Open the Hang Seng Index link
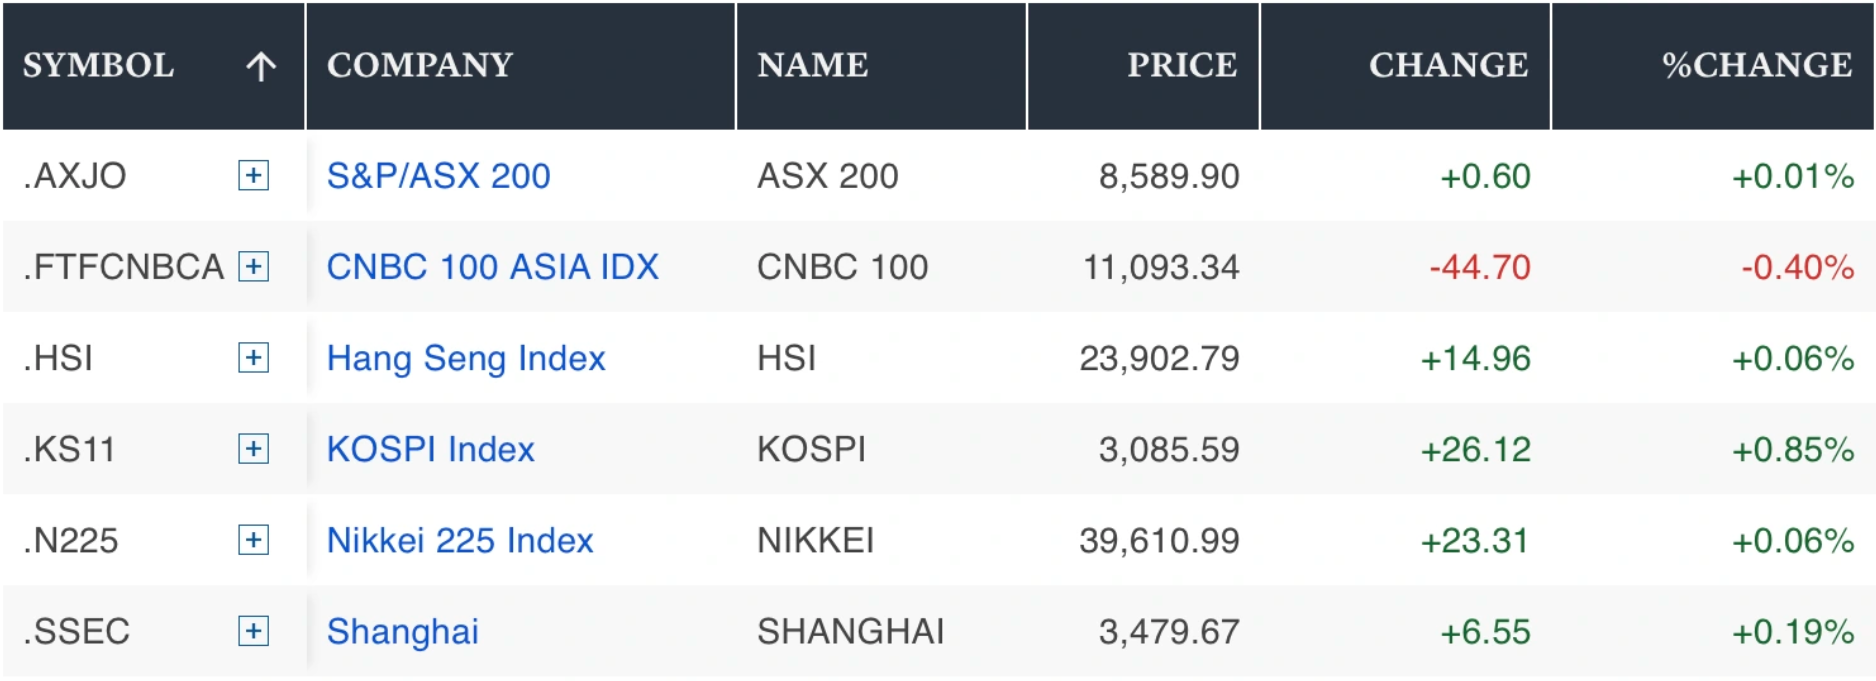 click(466, 358)
